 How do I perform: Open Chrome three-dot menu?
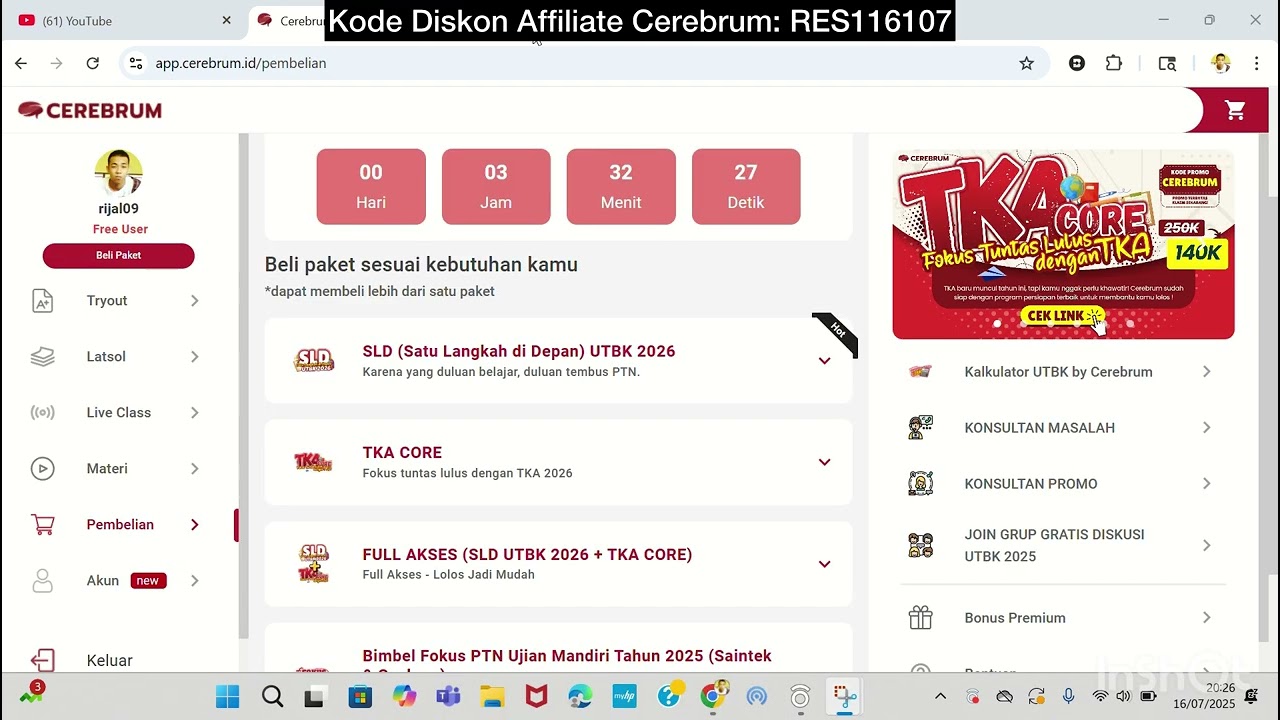pos(1256,63)
